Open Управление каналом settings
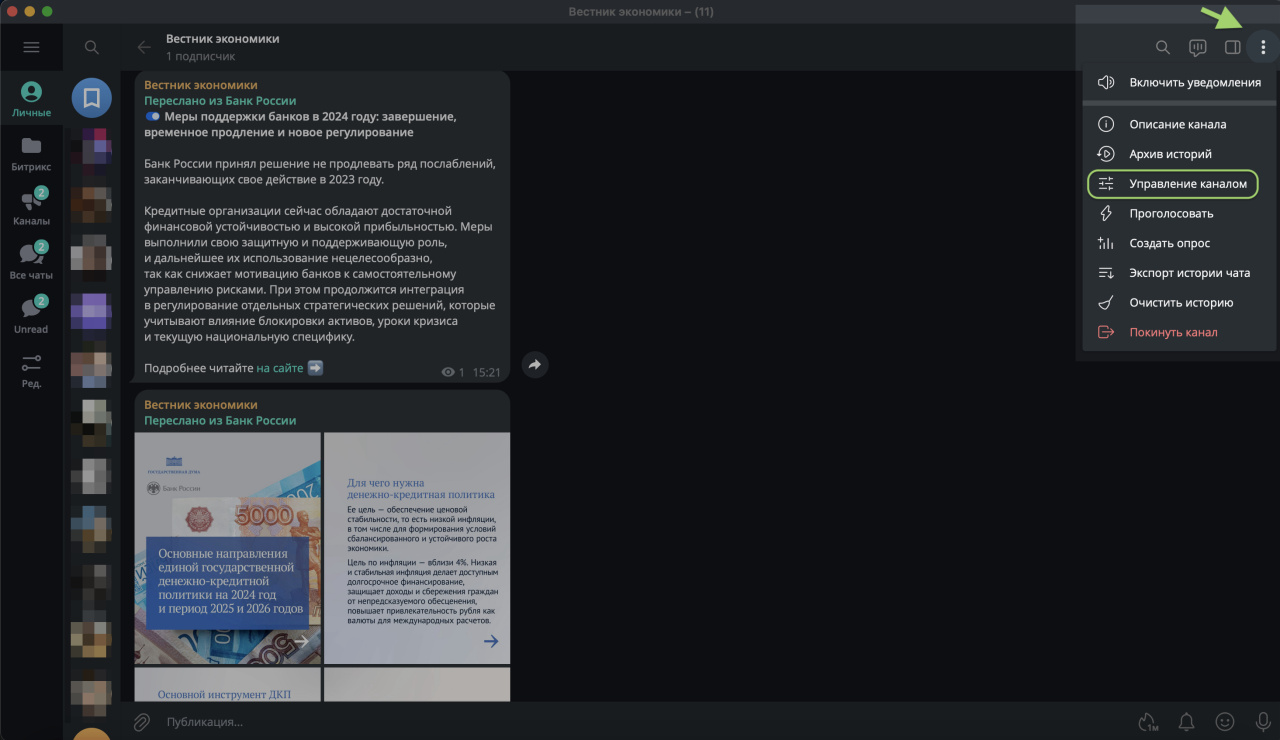Screen dimensions: 1280x740 [1172, 184]
